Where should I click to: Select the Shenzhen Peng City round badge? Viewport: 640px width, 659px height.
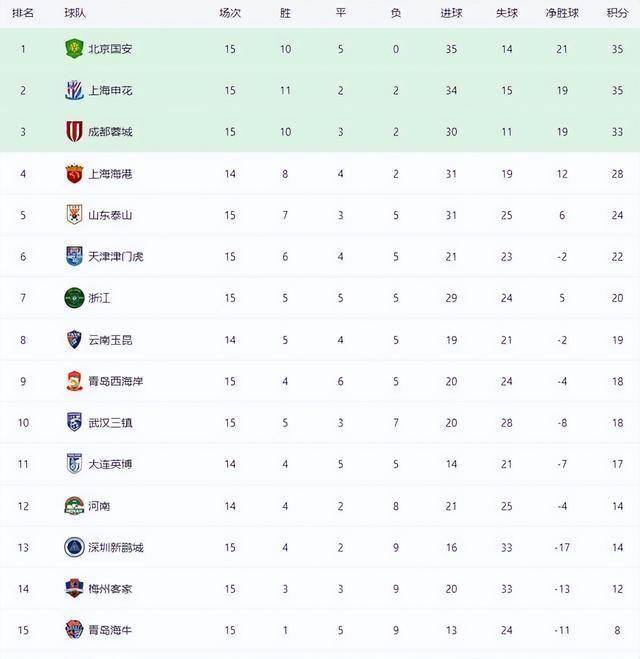74,547
